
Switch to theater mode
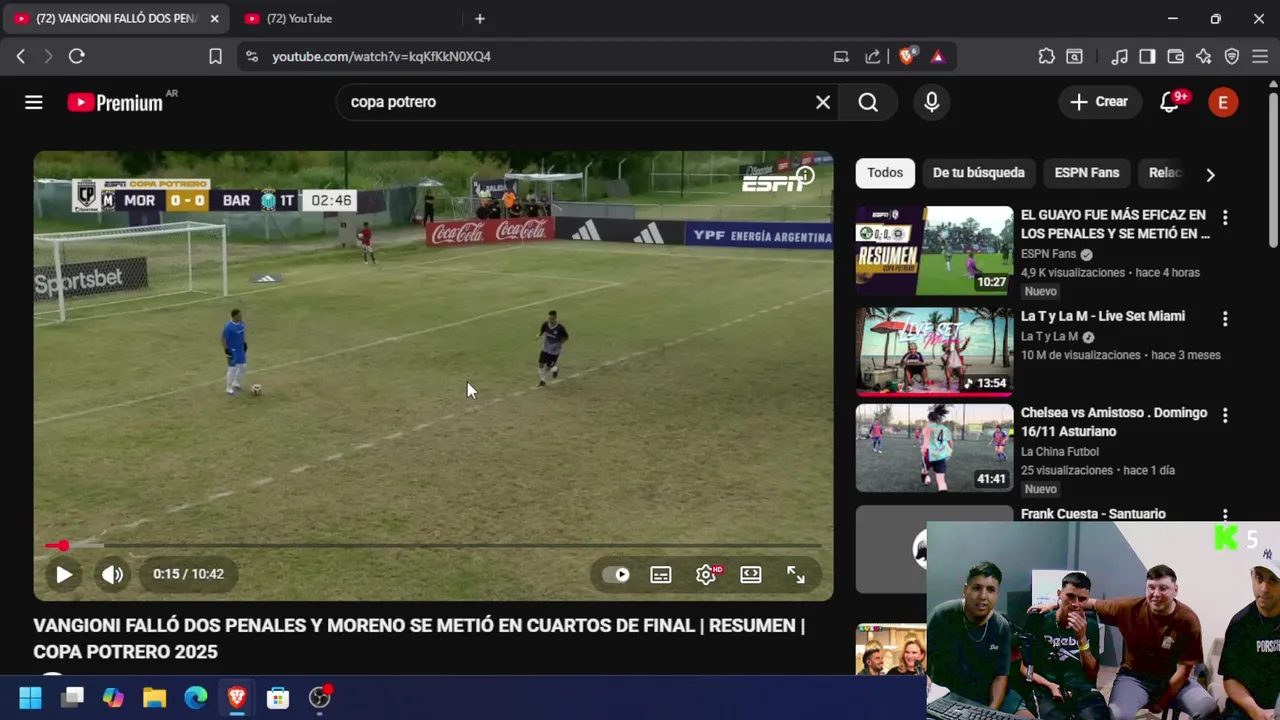pyautogui.click(x=751, y=575)
